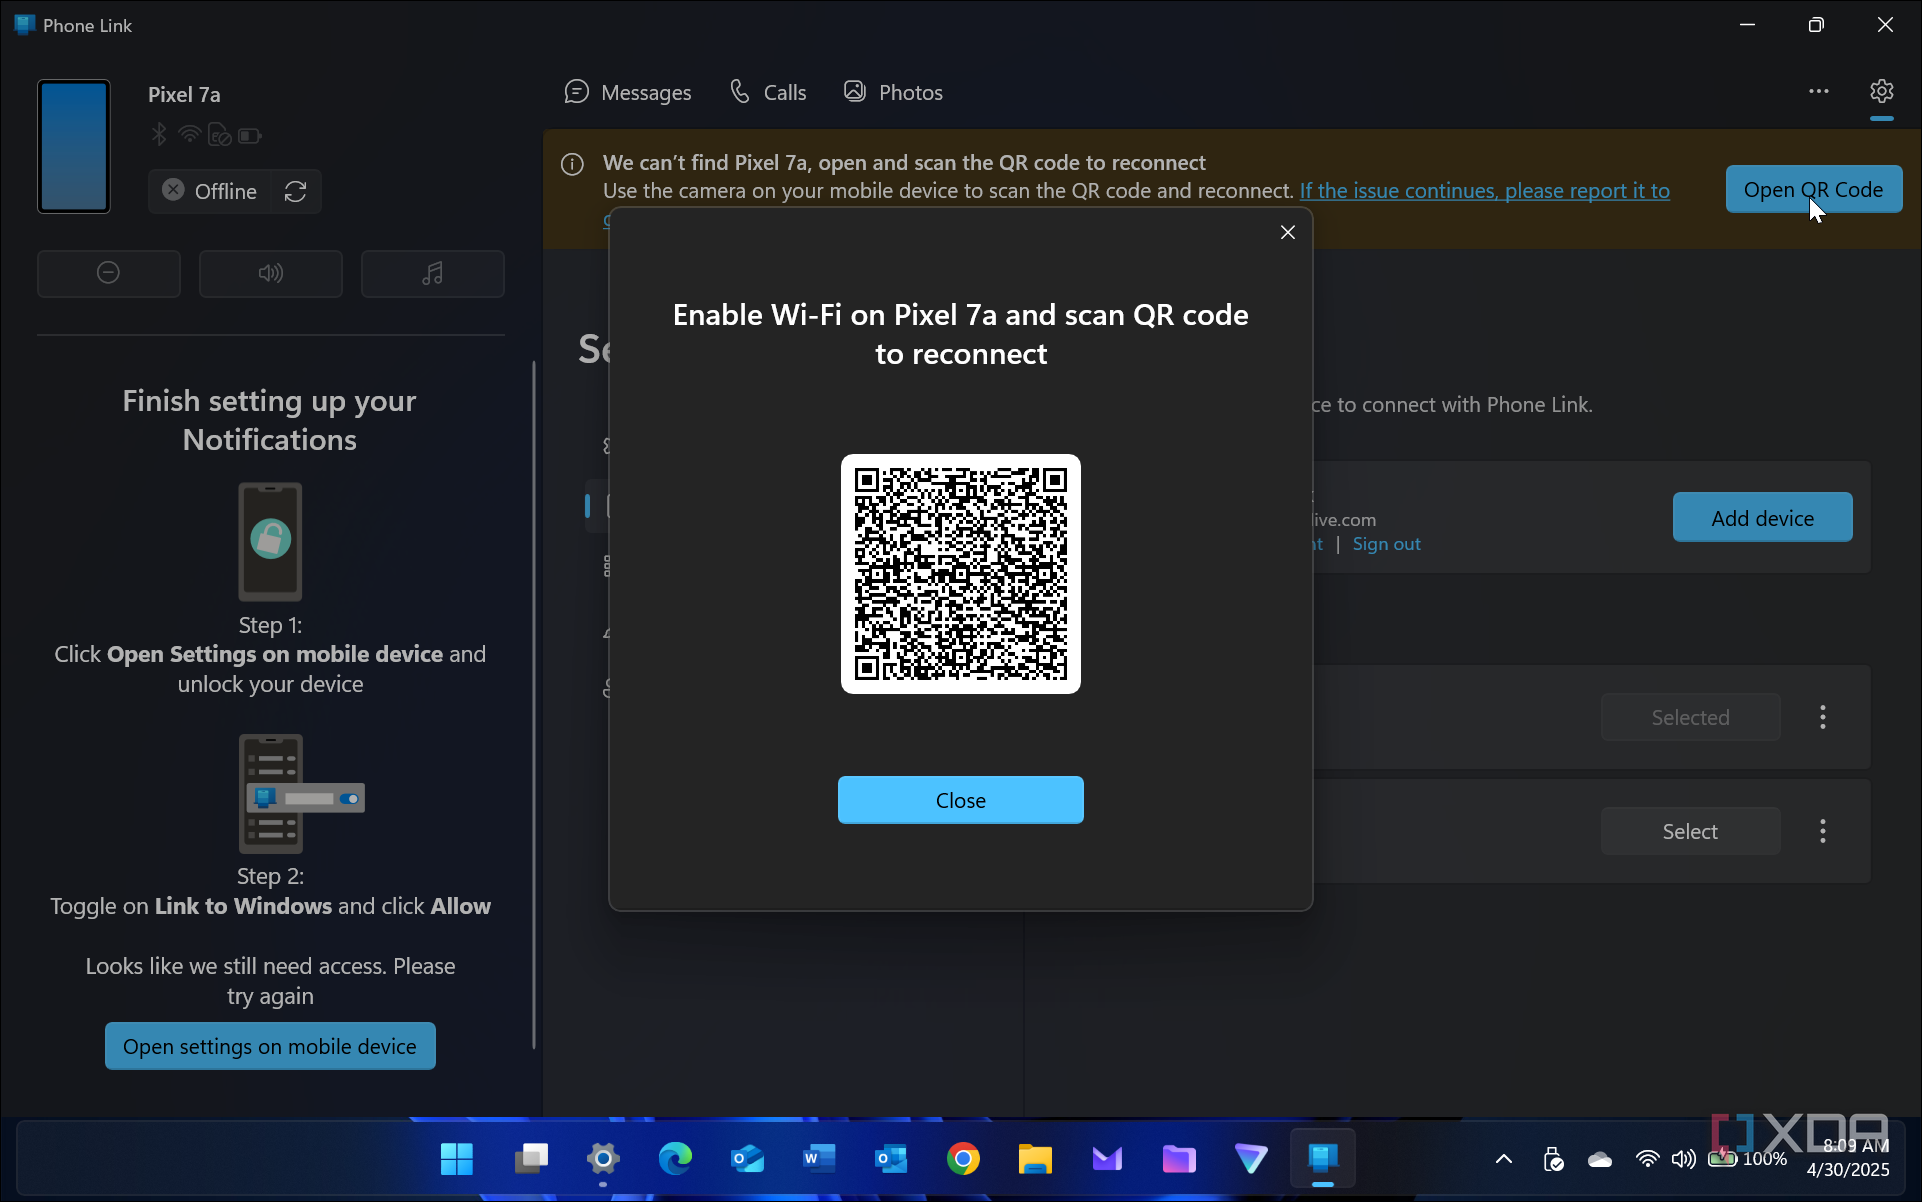Click Add device button
Image resolution: width=1922 pixels, height=1202 pixels.
[1762, 518]
